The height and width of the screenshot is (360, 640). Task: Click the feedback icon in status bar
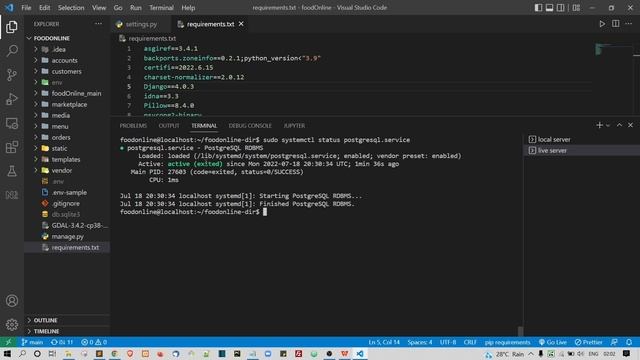pos(614,342)
